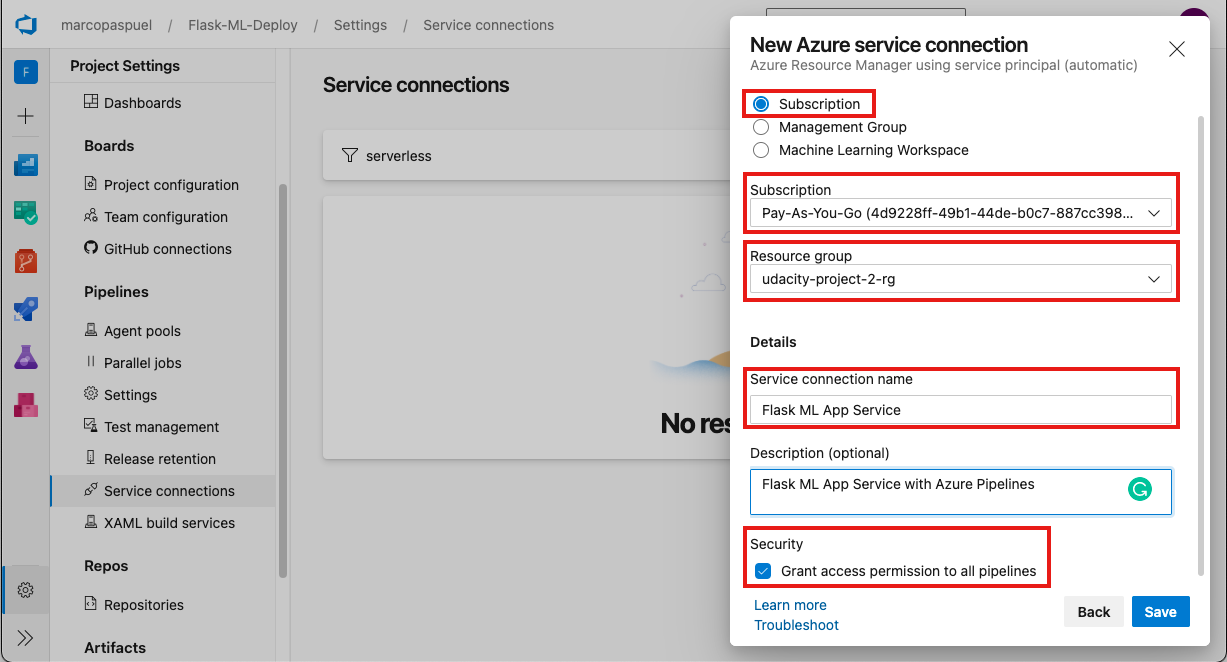Click the pipeline Settings gear icon
The width and height of the screenshot is (1227, 662).
91,394
